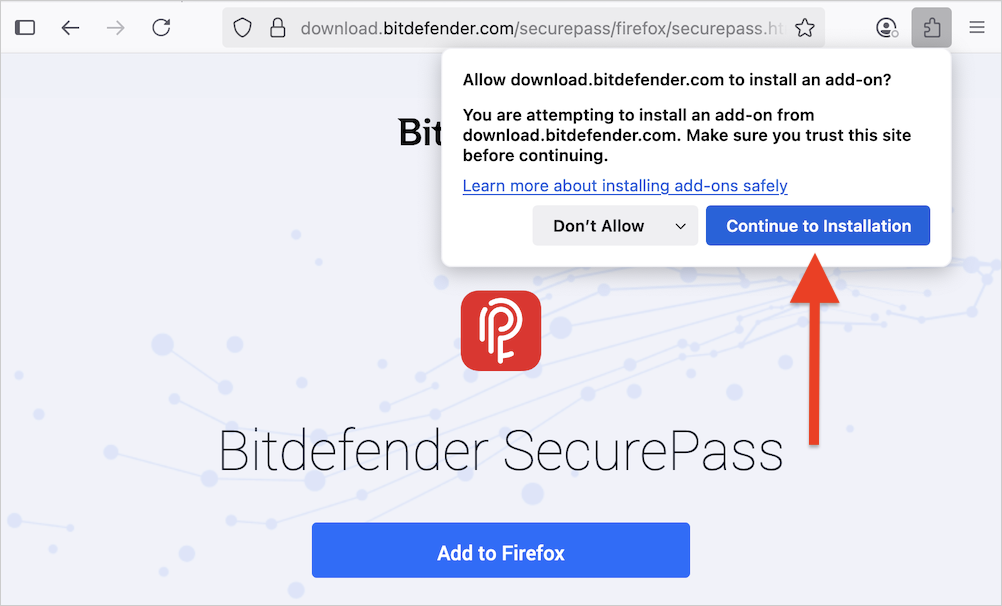Image resolution: width=1002 pixels, height=606 pixels.
Task: Open the Extensions puzzle-piece button
Action: pos(931,28)
